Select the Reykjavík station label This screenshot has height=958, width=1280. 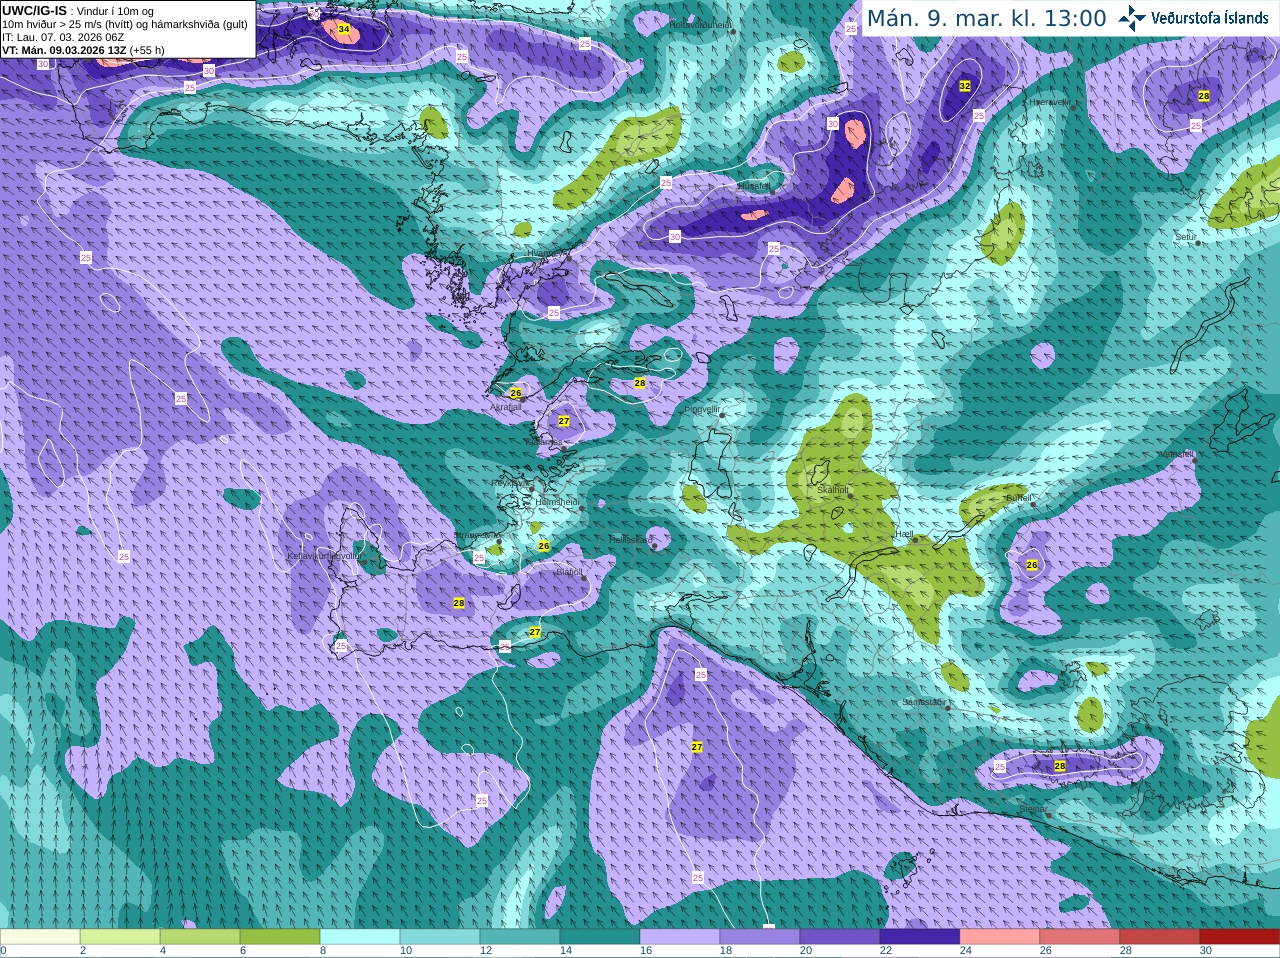point(510,482)
